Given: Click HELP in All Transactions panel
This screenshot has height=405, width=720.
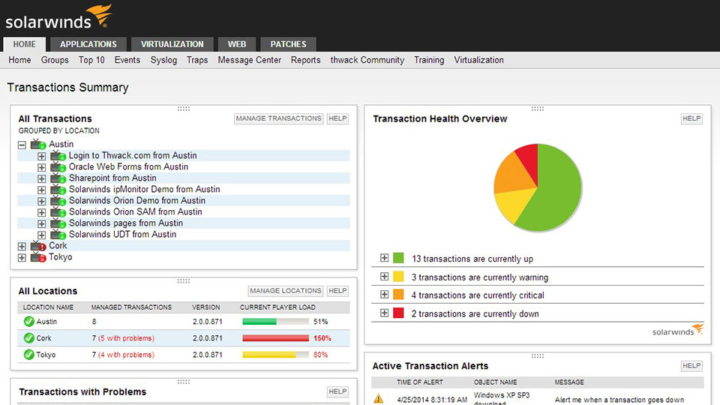Looking at the screenshot, I should (338, 118).
